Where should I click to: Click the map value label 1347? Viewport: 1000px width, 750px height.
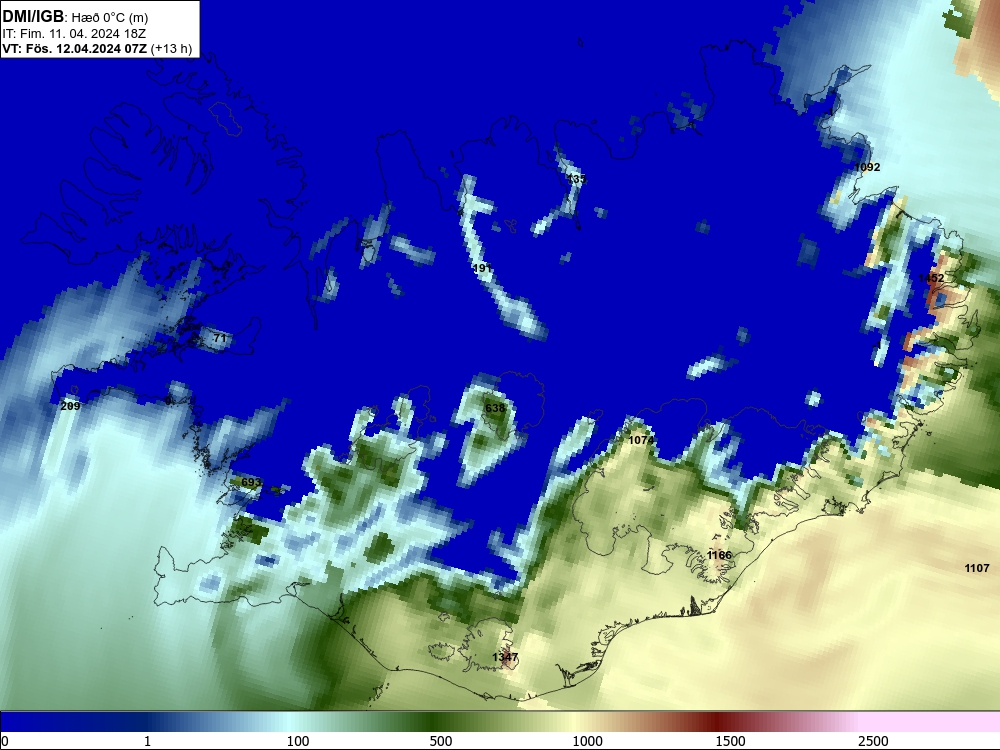(x=505, y=657)
